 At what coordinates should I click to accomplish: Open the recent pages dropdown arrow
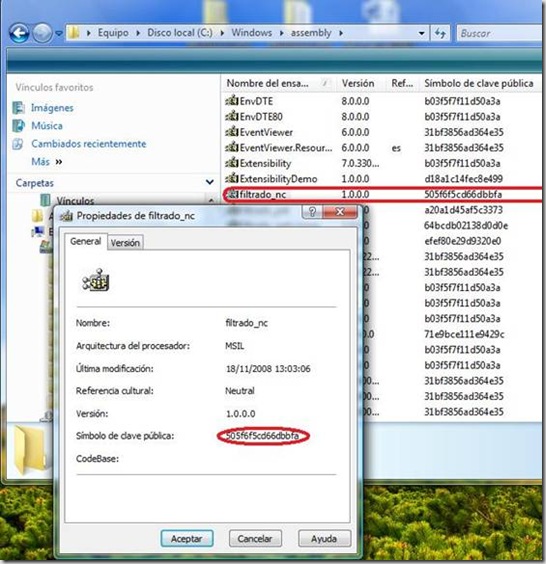(x=59, y=33)
